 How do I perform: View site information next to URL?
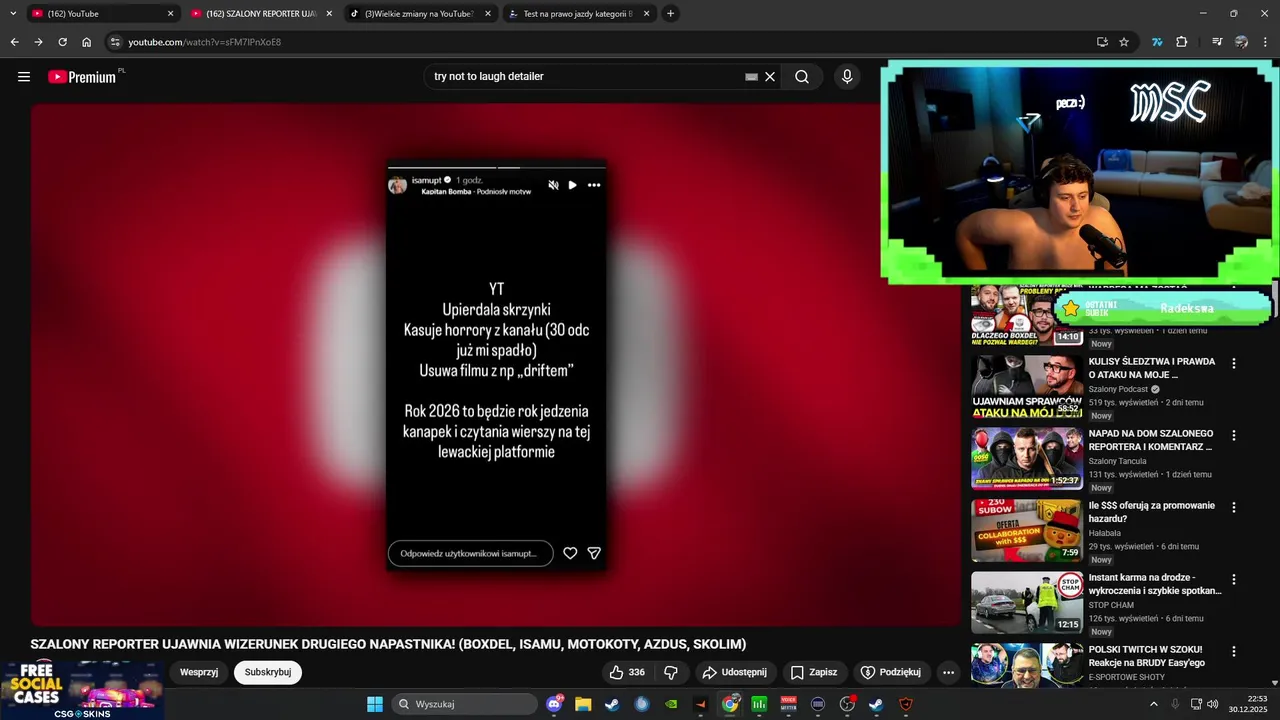115,42
